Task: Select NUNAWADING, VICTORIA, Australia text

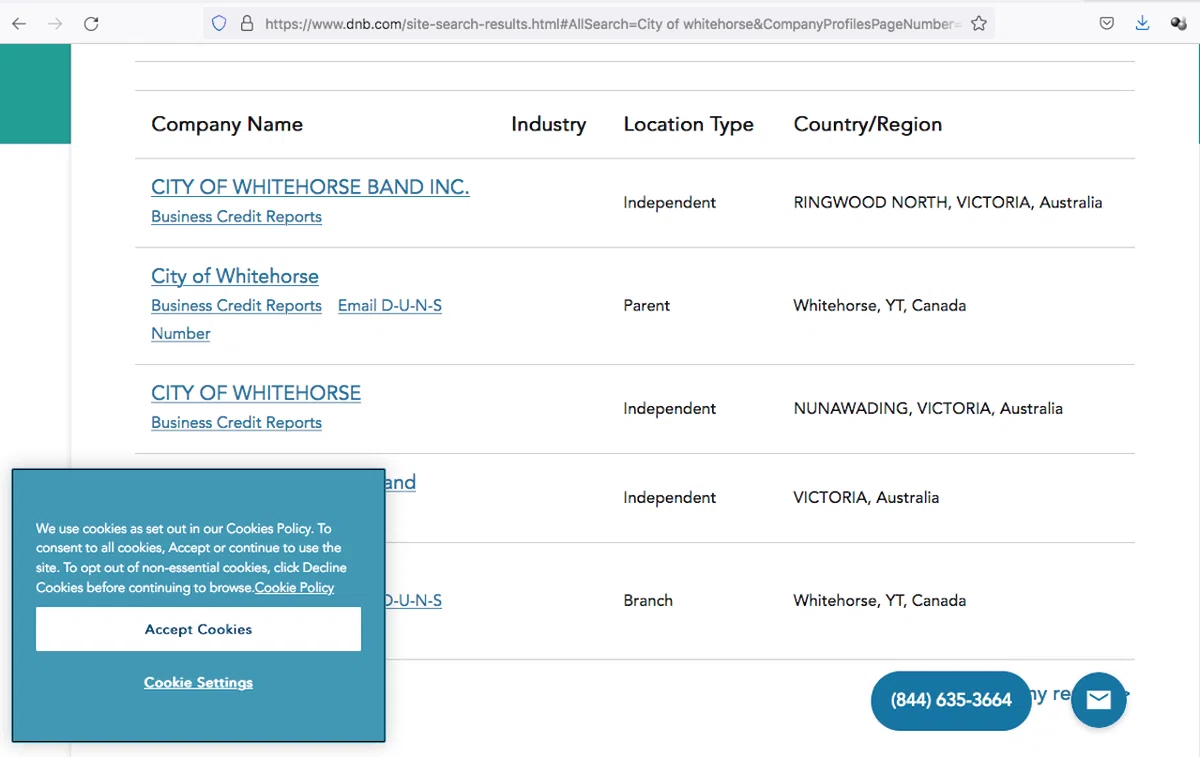Action: (x=928, y=408)
